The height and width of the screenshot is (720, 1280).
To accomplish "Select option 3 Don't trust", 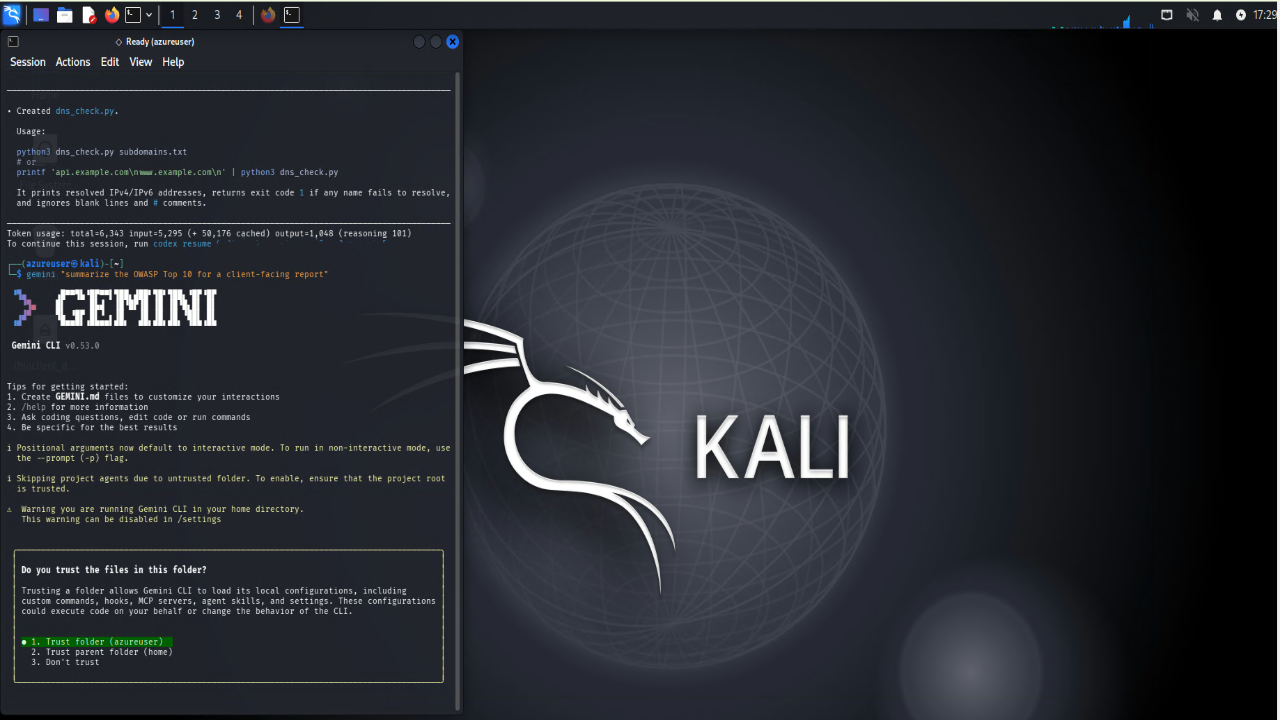I will pos(65,662).
